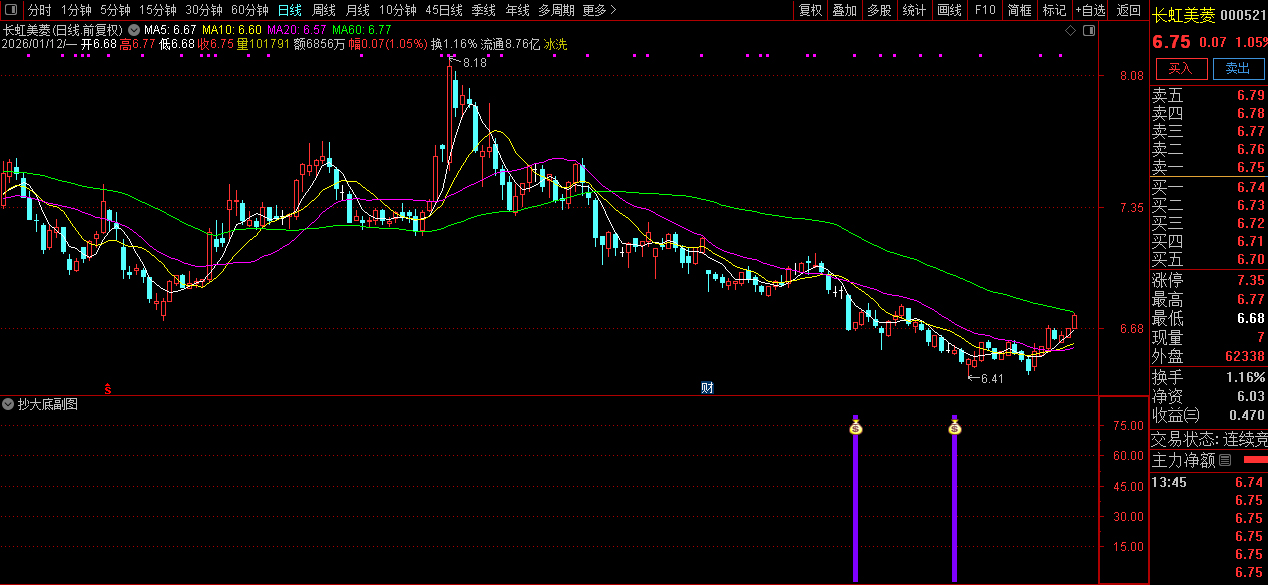Viewport: 1268px width, 585px height.
Task: Toggle the left sidebar panel icon
Action: click(10, 10)
